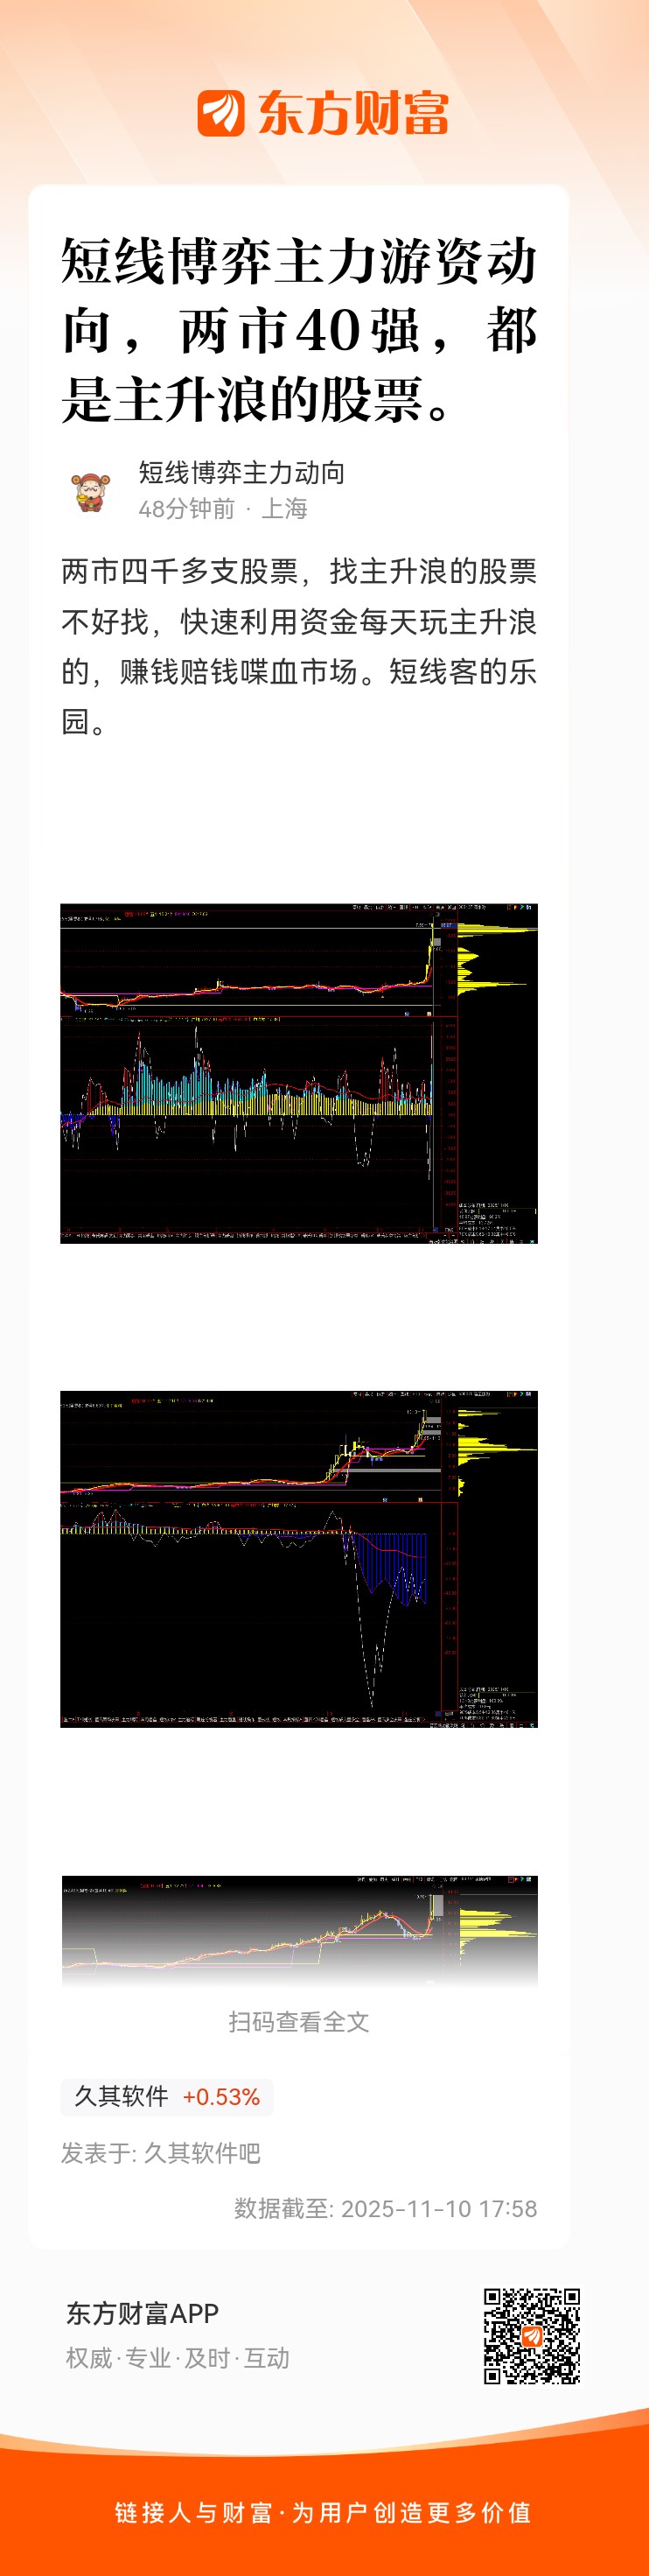649x2576 pixels.
Task: Click the tagline 权威·专业·及时·互动
Action: 178,2358
